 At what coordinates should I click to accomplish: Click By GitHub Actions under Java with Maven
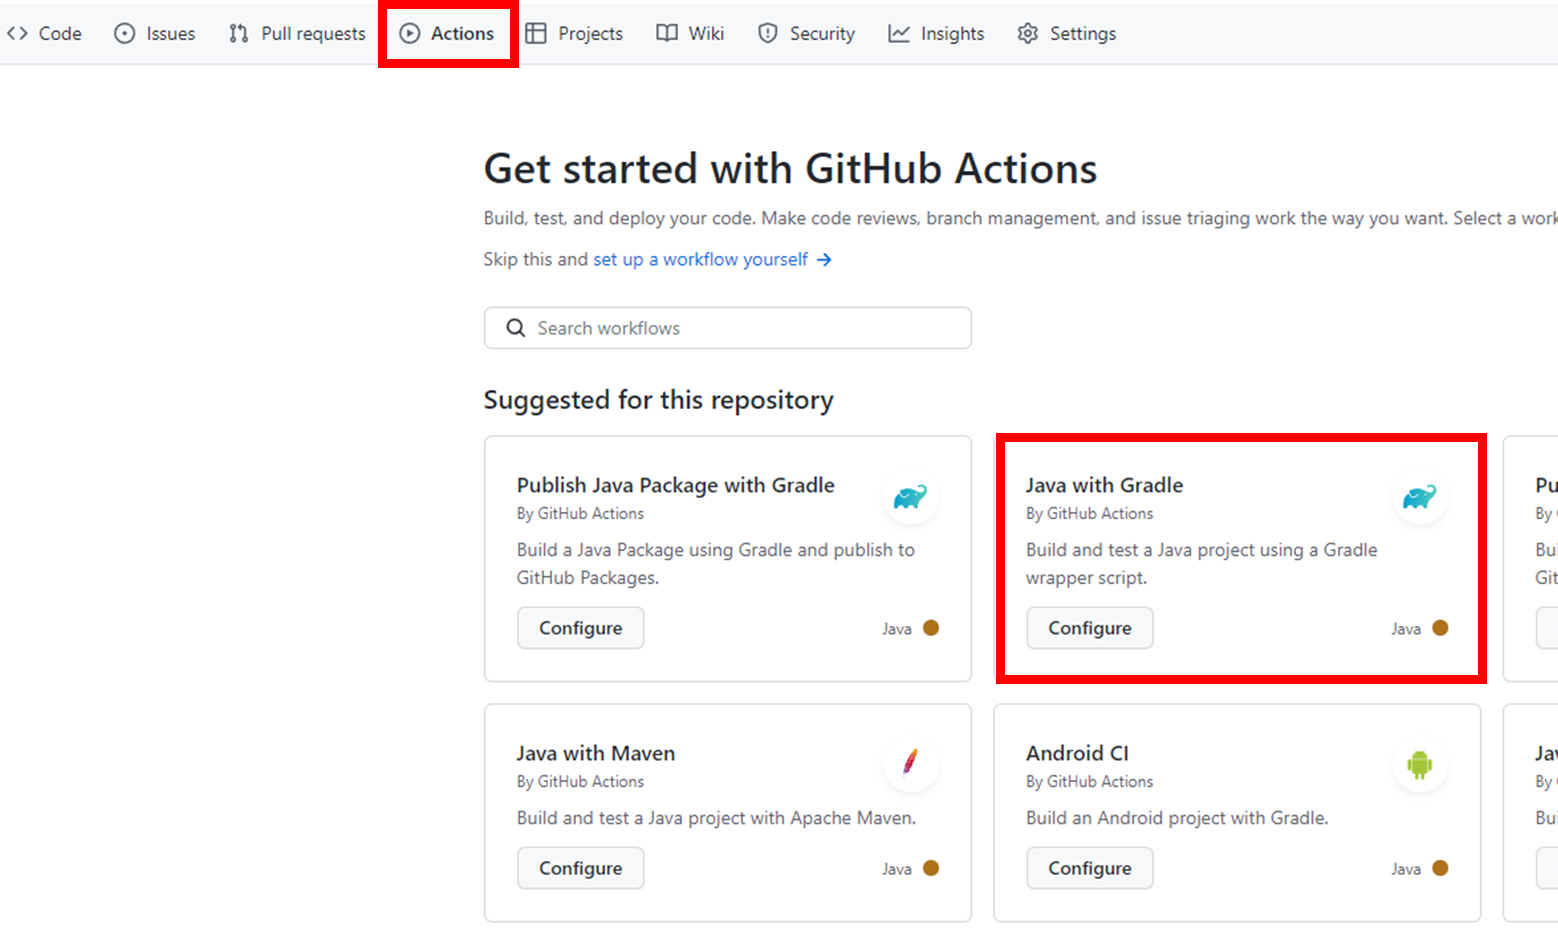click(580, 781)
